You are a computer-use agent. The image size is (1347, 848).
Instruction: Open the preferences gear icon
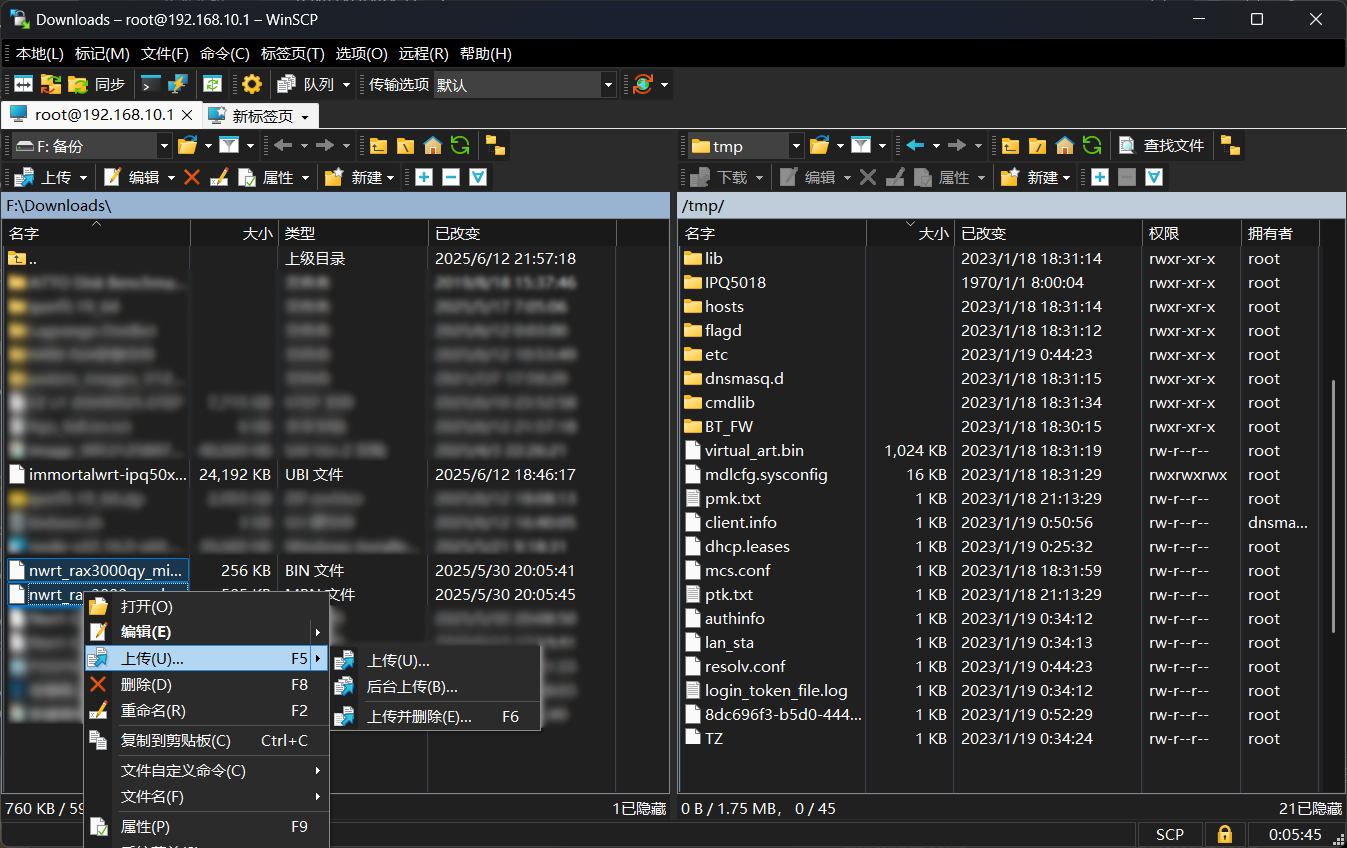[252, 85]
